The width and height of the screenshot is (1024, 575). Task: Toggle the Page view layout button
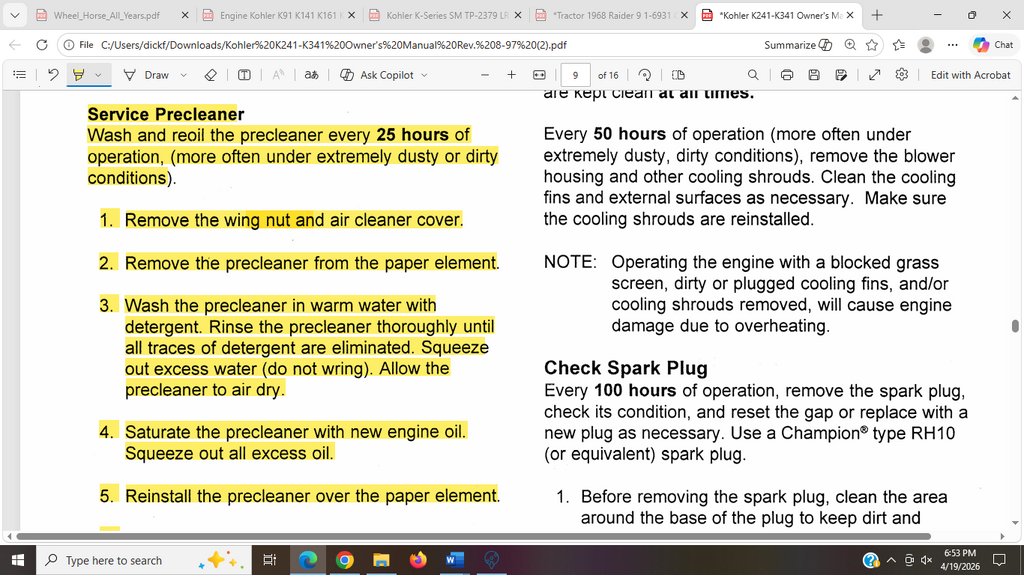point(678,75)
